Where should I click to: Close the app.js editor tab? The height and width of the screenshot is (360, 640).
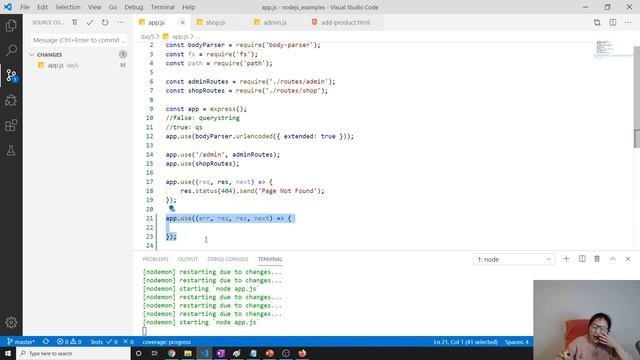(x=182, y=22)
